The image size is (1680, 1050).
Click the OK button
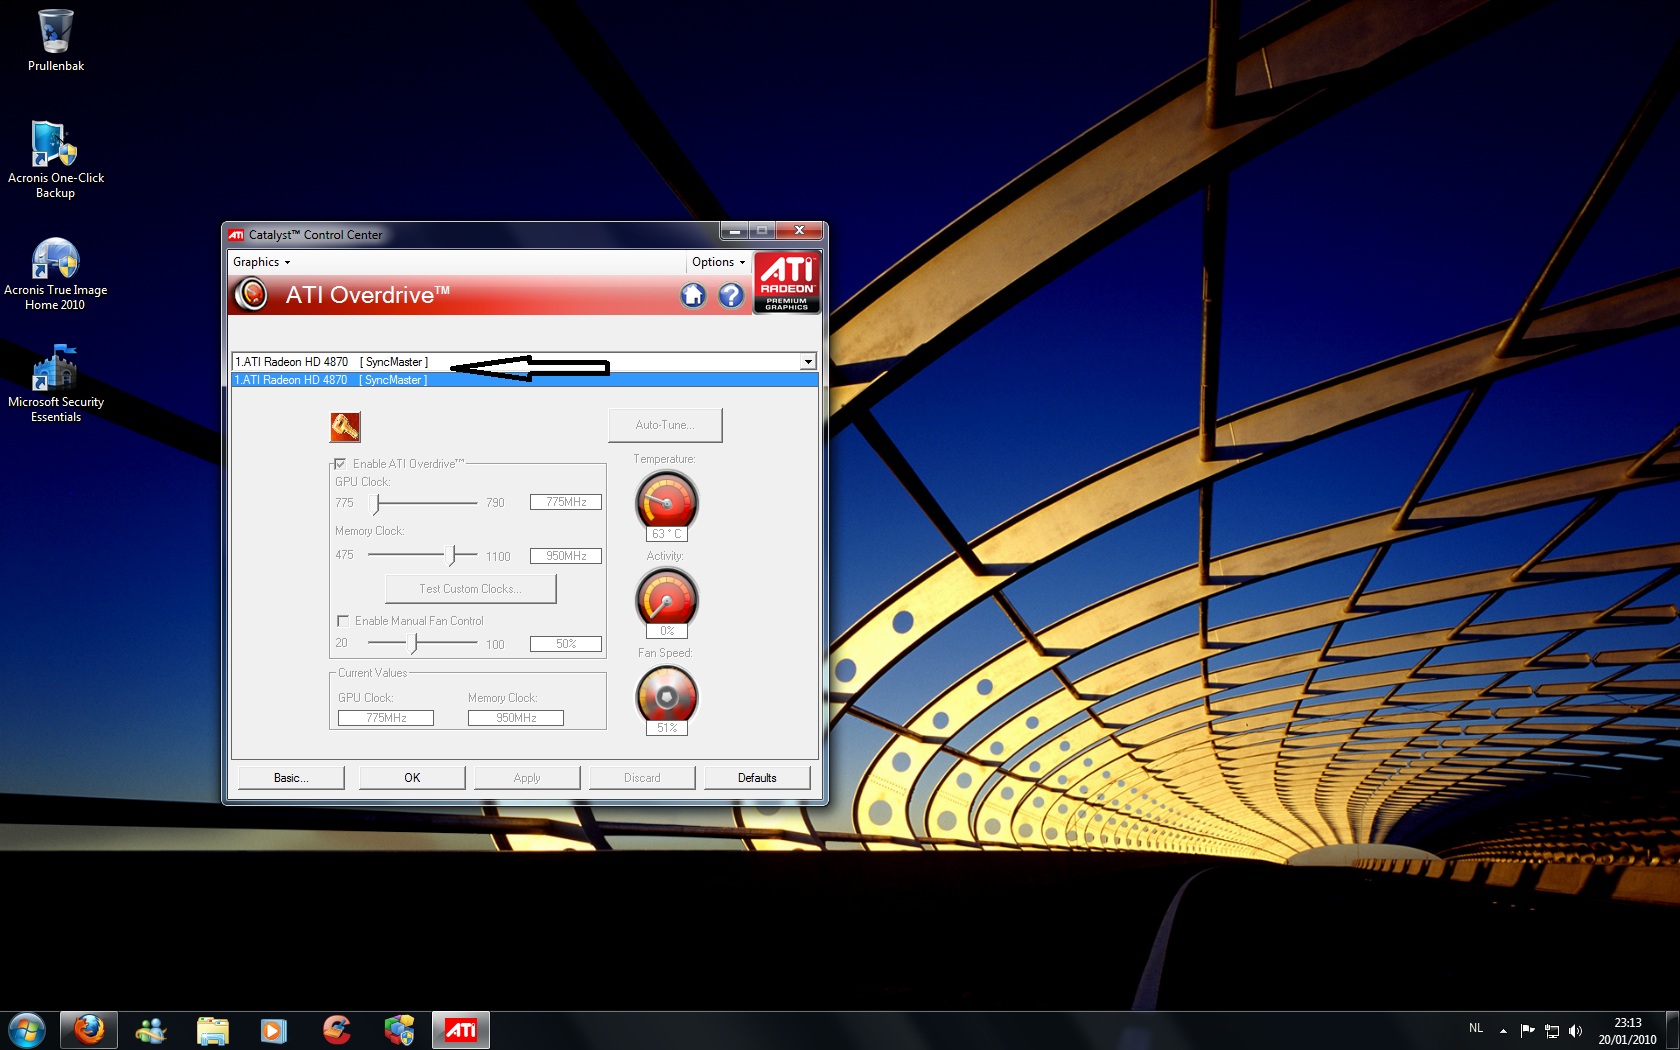[412, 777]
